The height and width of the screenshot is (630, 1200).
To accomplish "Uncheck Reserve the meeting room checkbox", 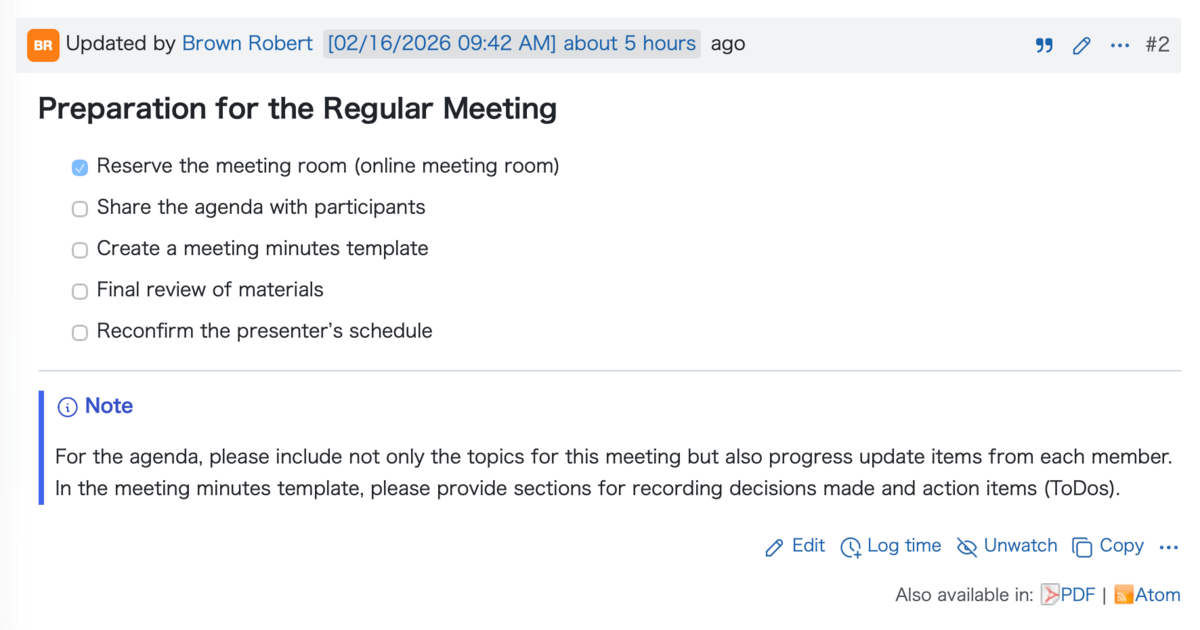I will tap(80, 168).
